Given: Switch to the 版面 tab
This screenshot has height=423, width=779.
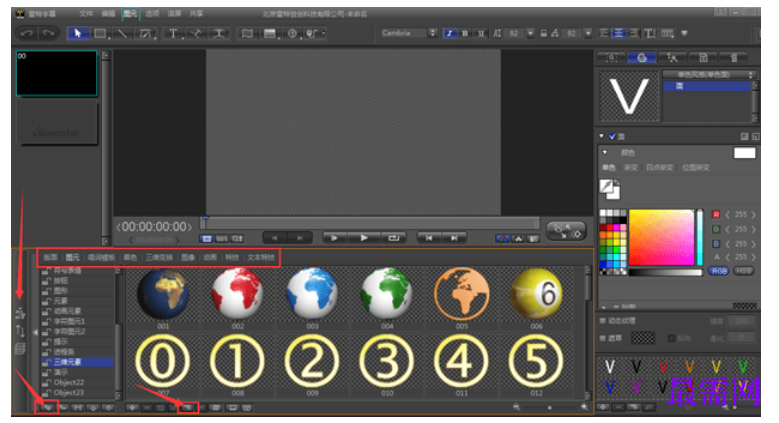Looking at the screenshot, I should [50, 257].
